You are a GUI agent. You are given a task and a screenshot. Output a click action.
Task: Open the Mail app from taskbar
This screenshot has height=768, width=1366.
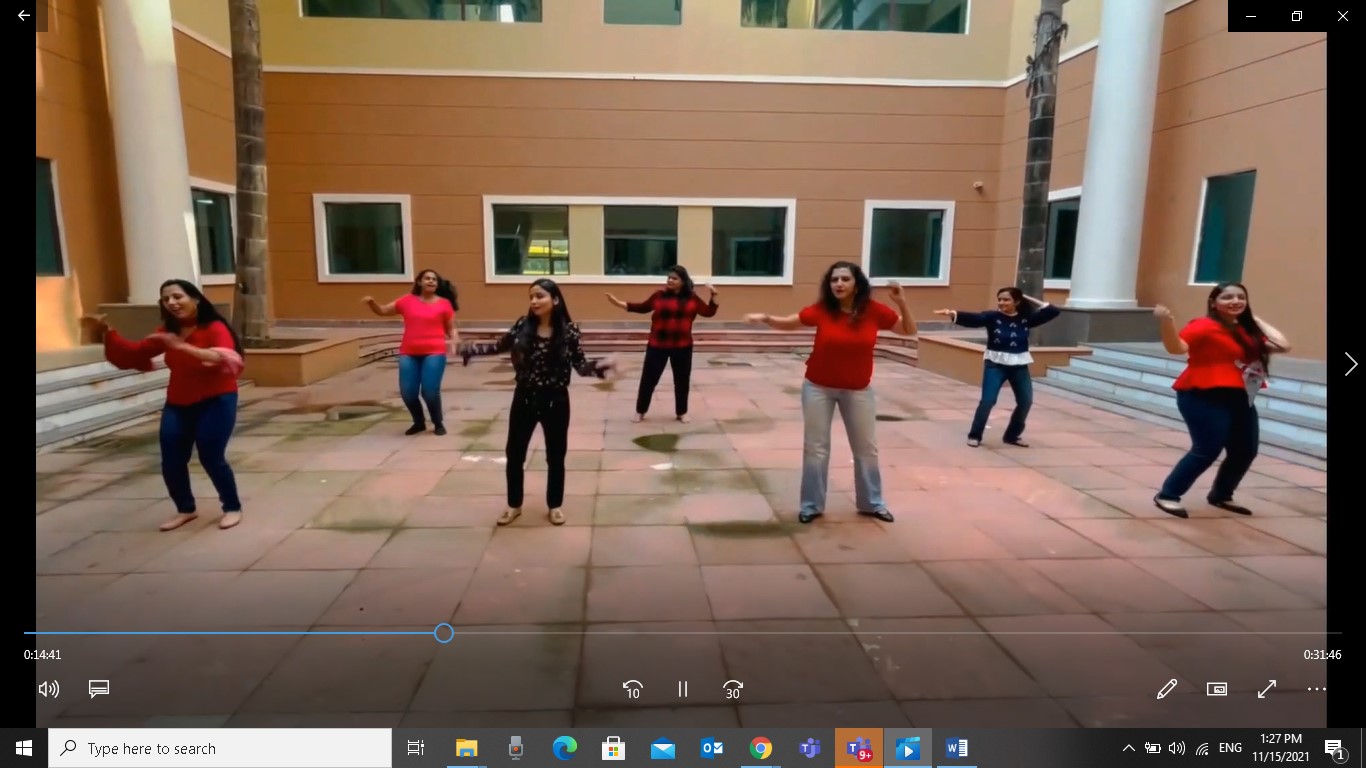662,748
